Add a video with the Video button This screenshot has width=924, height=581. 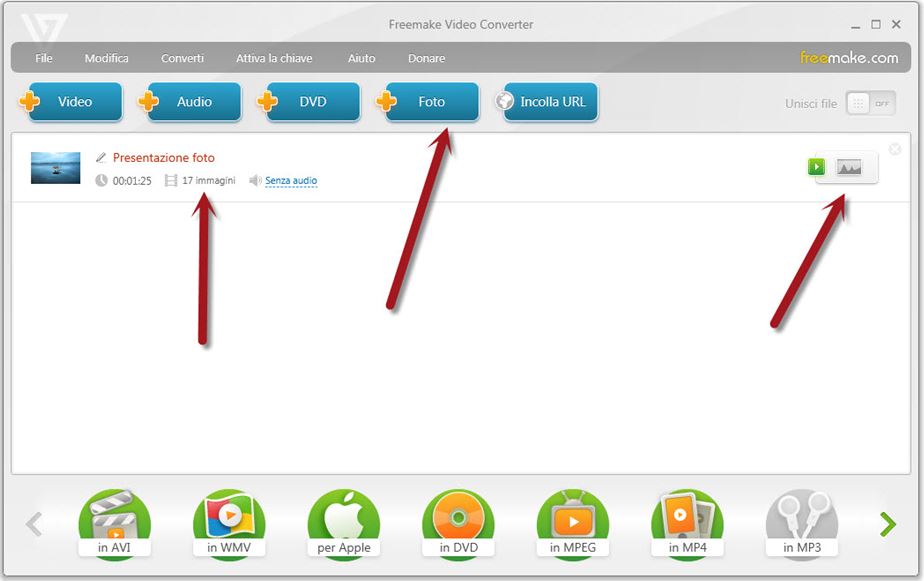pyautogui.click(x=71, y=102)
